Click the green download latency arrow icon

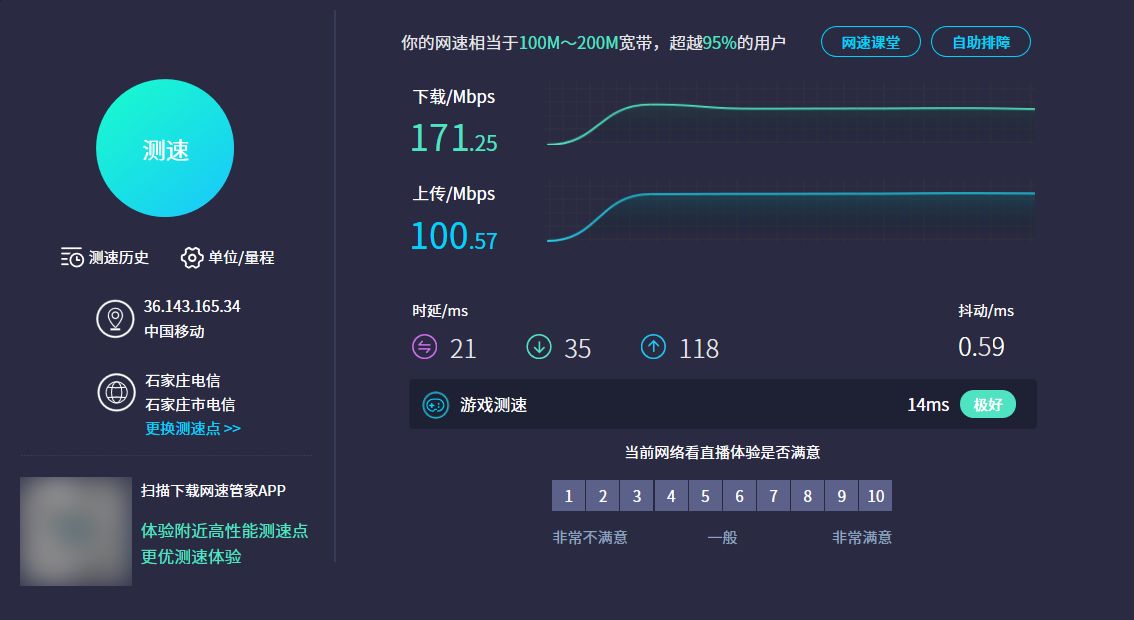point(539,347)
